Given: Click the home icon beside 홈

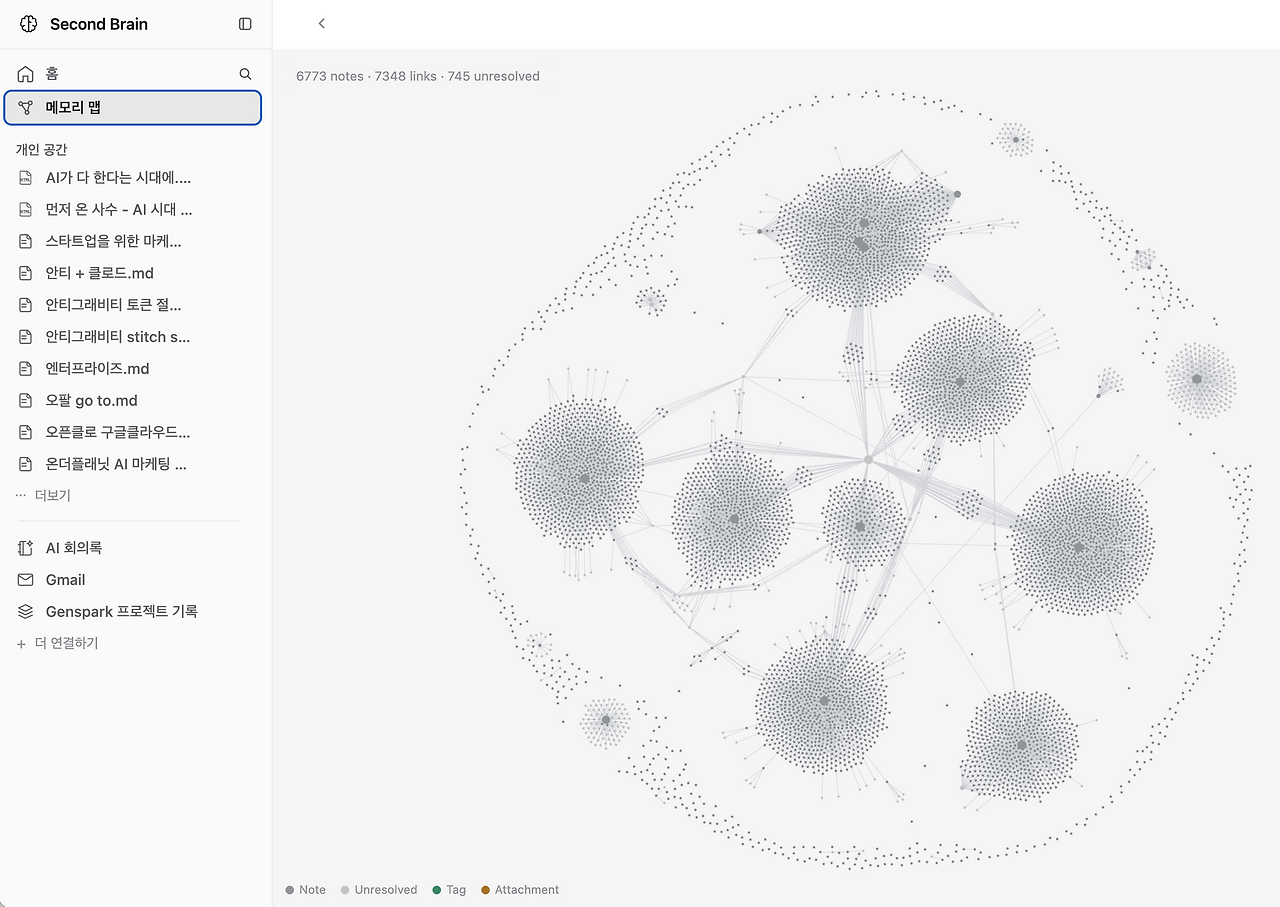Looking at the screenshot, I should (x=26, y=74).
